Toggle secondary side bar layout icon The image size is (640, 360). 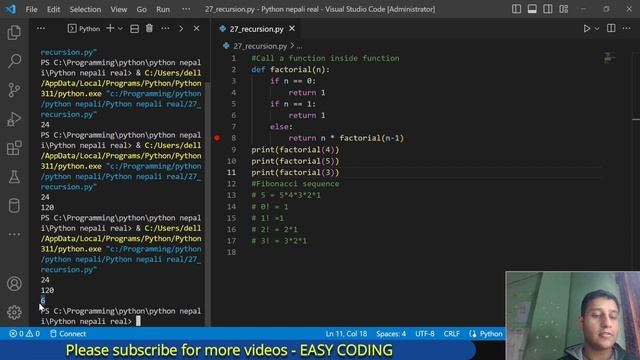(x=548, y=9)
